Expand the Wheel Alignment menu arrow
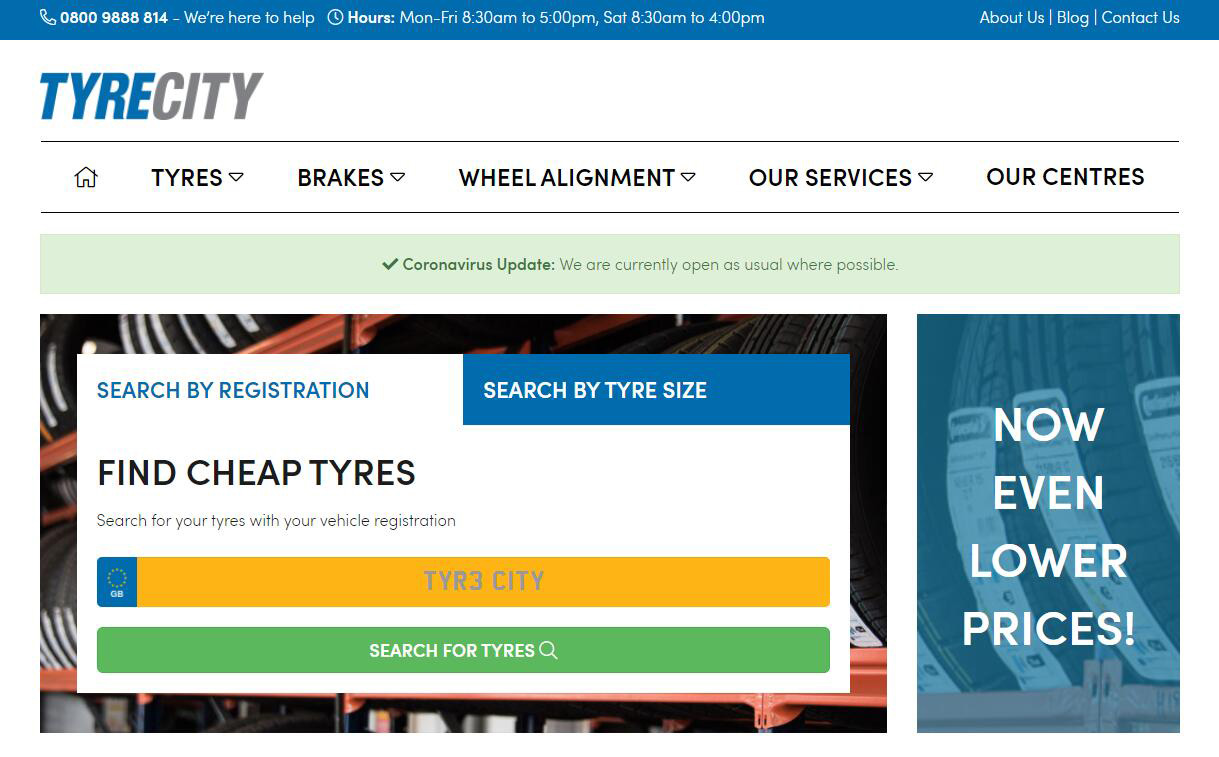 (x=688, y=177)
